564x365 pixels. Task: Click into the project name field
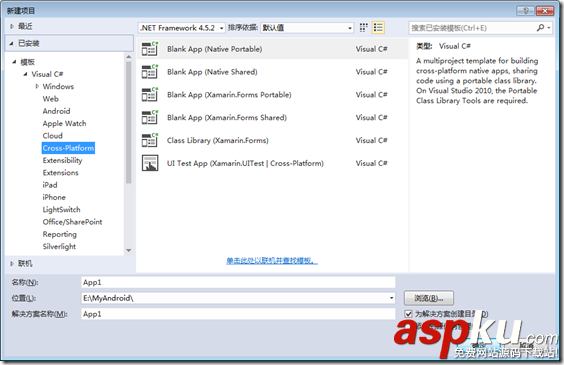pos(238,282)
